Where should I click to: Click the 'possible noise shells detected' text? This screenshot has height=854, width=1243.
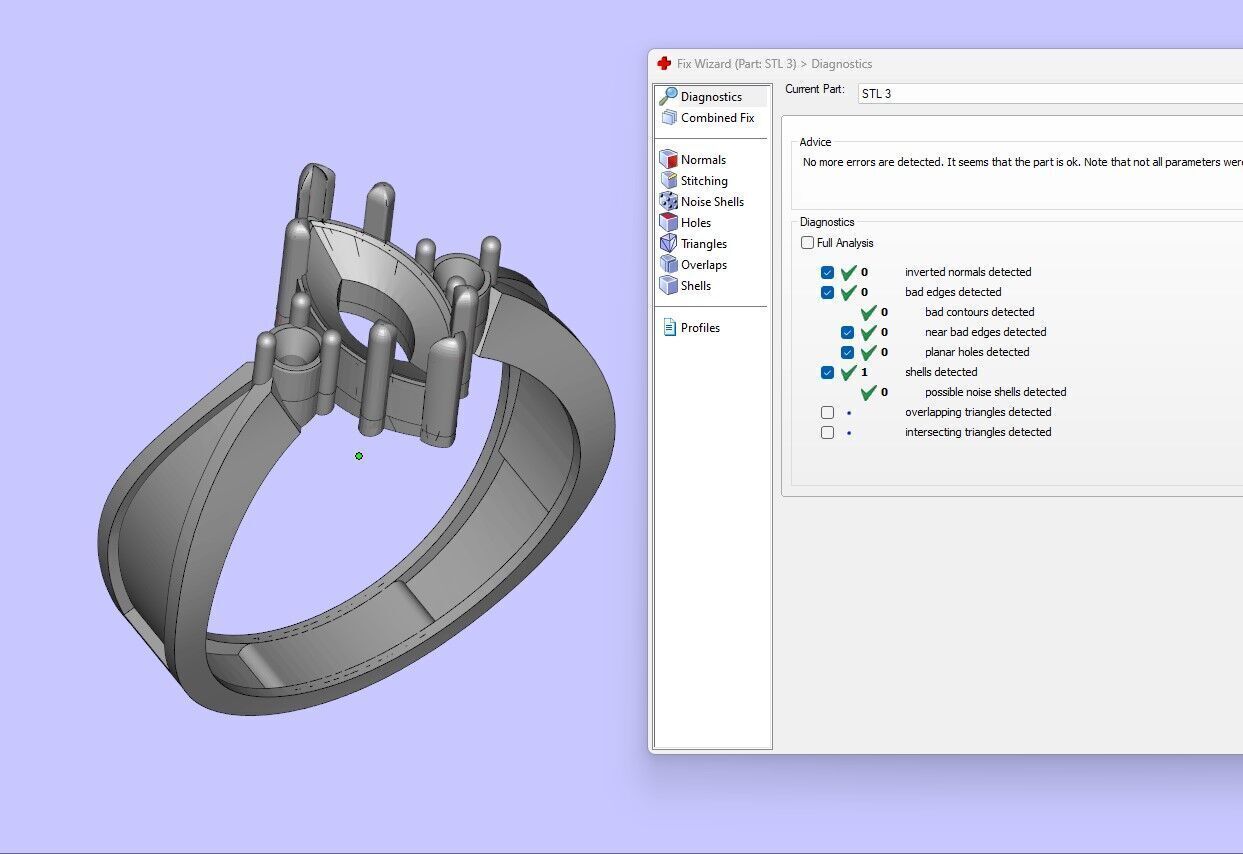(995, 392)
